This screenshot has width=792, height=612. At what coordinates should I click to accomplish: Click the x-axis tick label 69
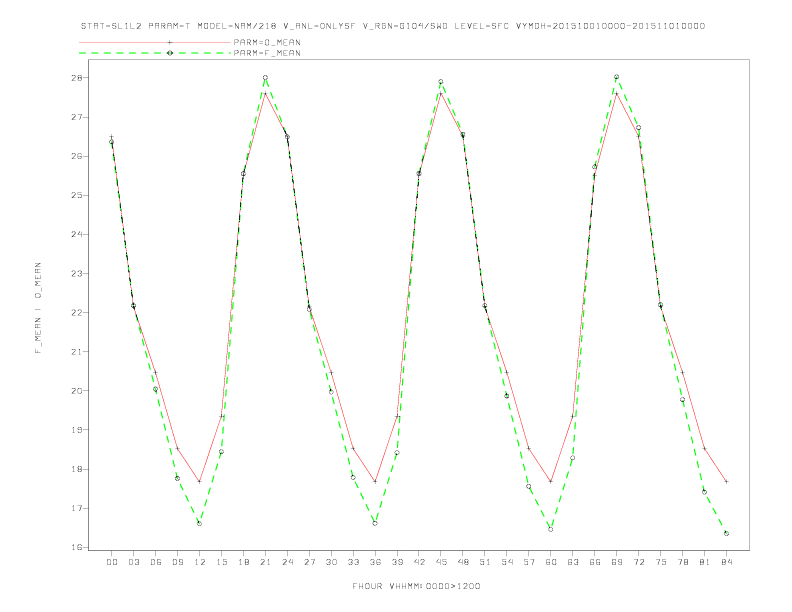click(x=617, y=562)
